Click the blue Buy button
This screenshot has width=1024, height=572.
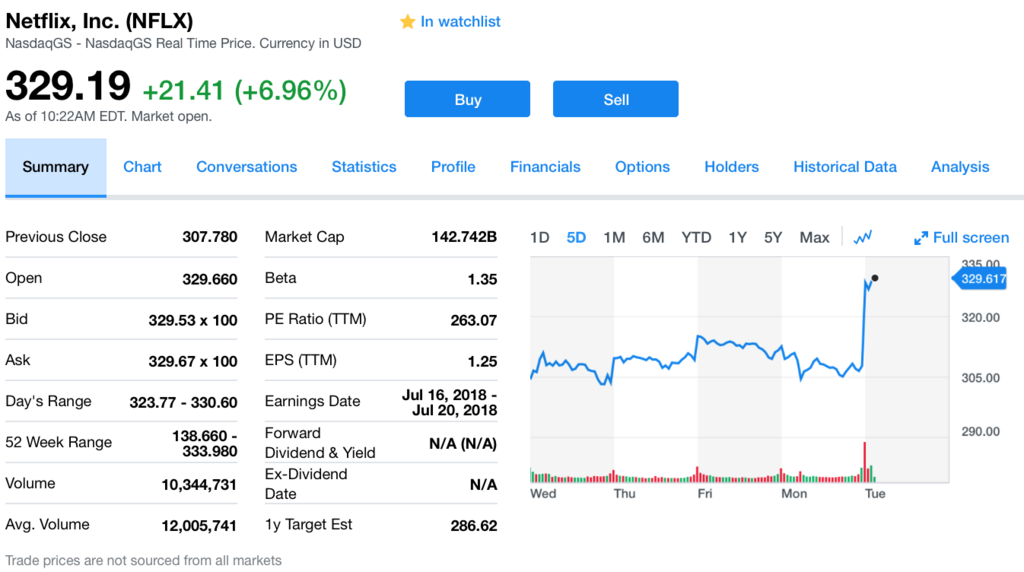coord(468,99)
